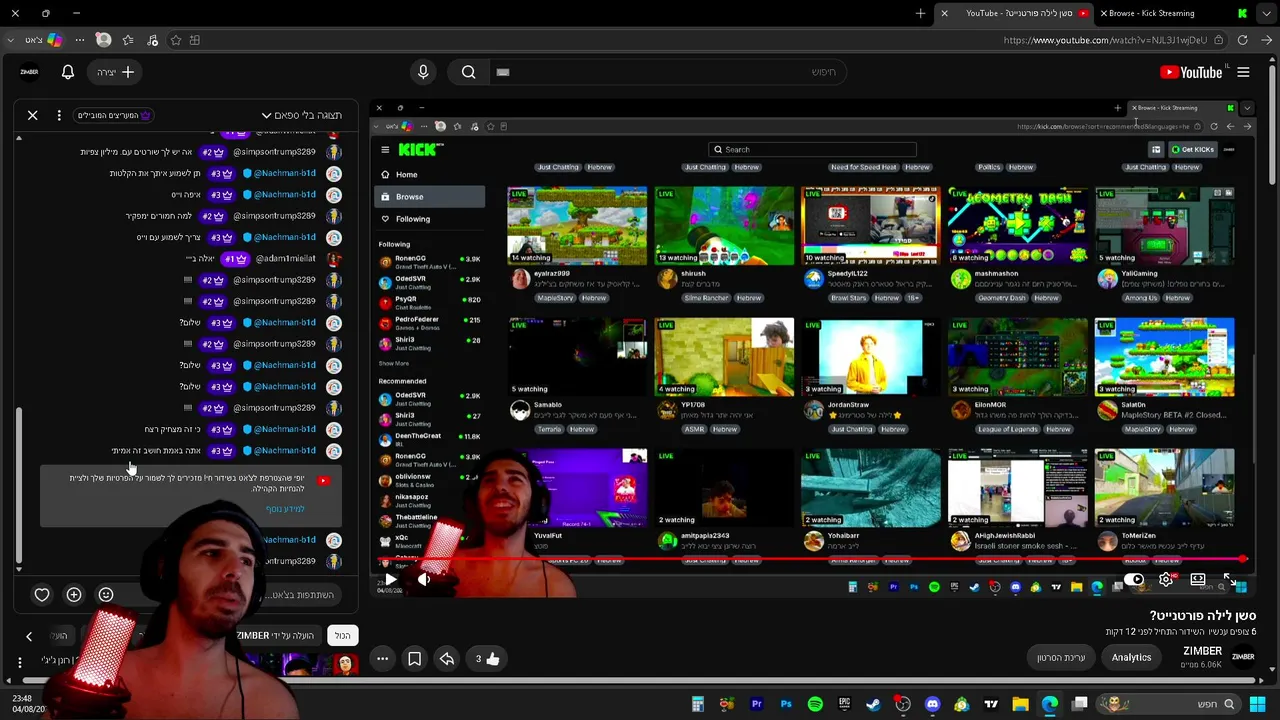Open the ZIMBER channel name link

coord(1202,652)
